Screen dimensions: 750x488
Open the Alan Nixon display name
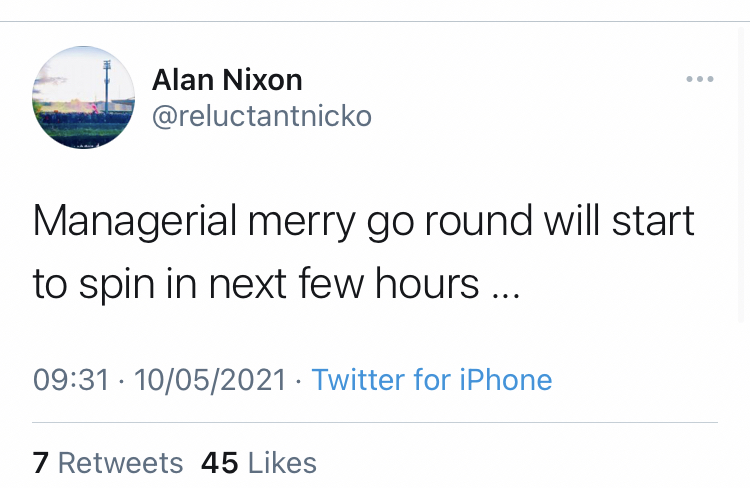pos(227,79)
